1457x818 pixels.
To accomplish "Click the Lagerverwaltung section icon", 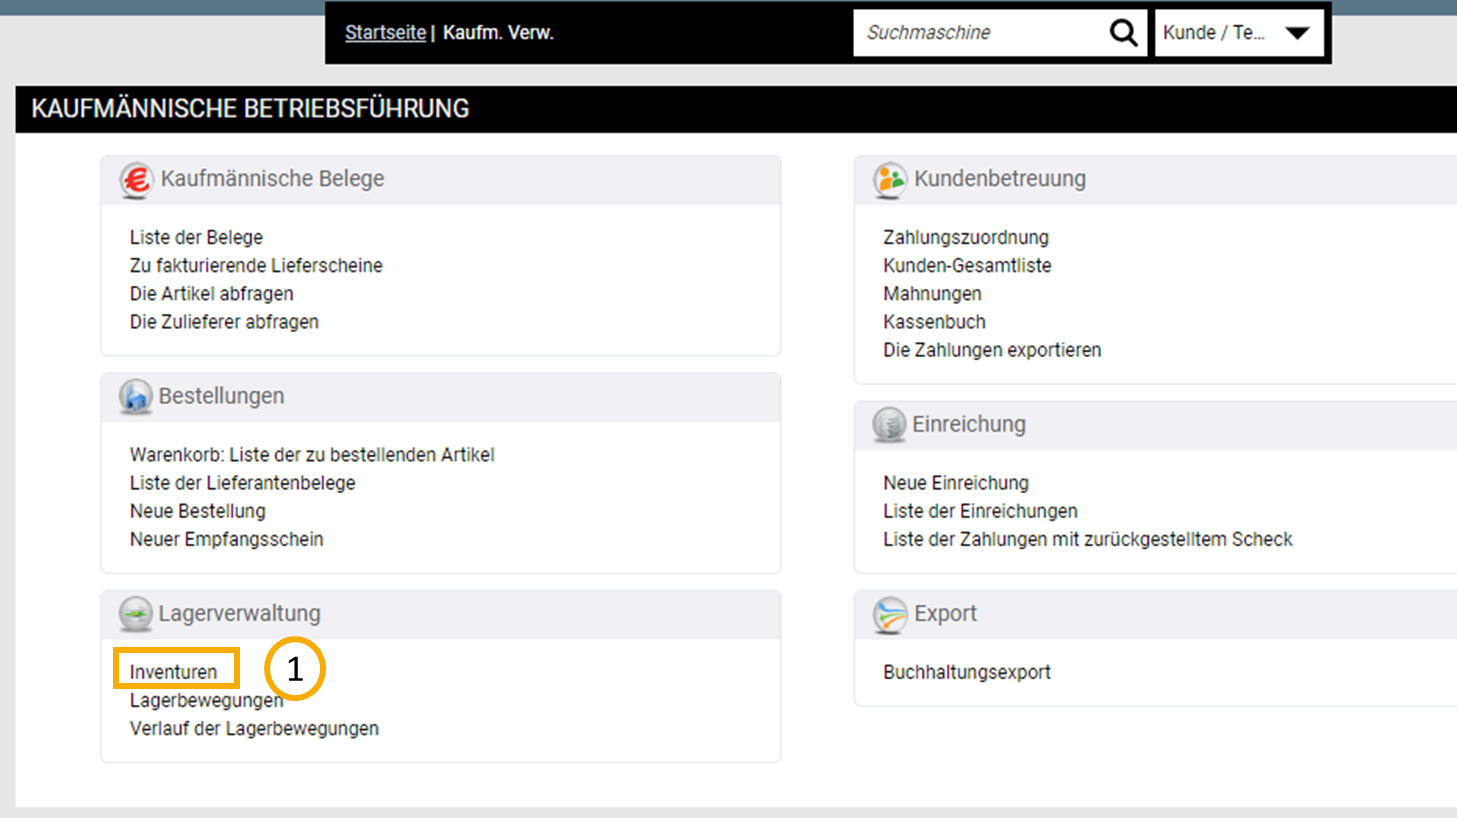I will coord(135,614).
